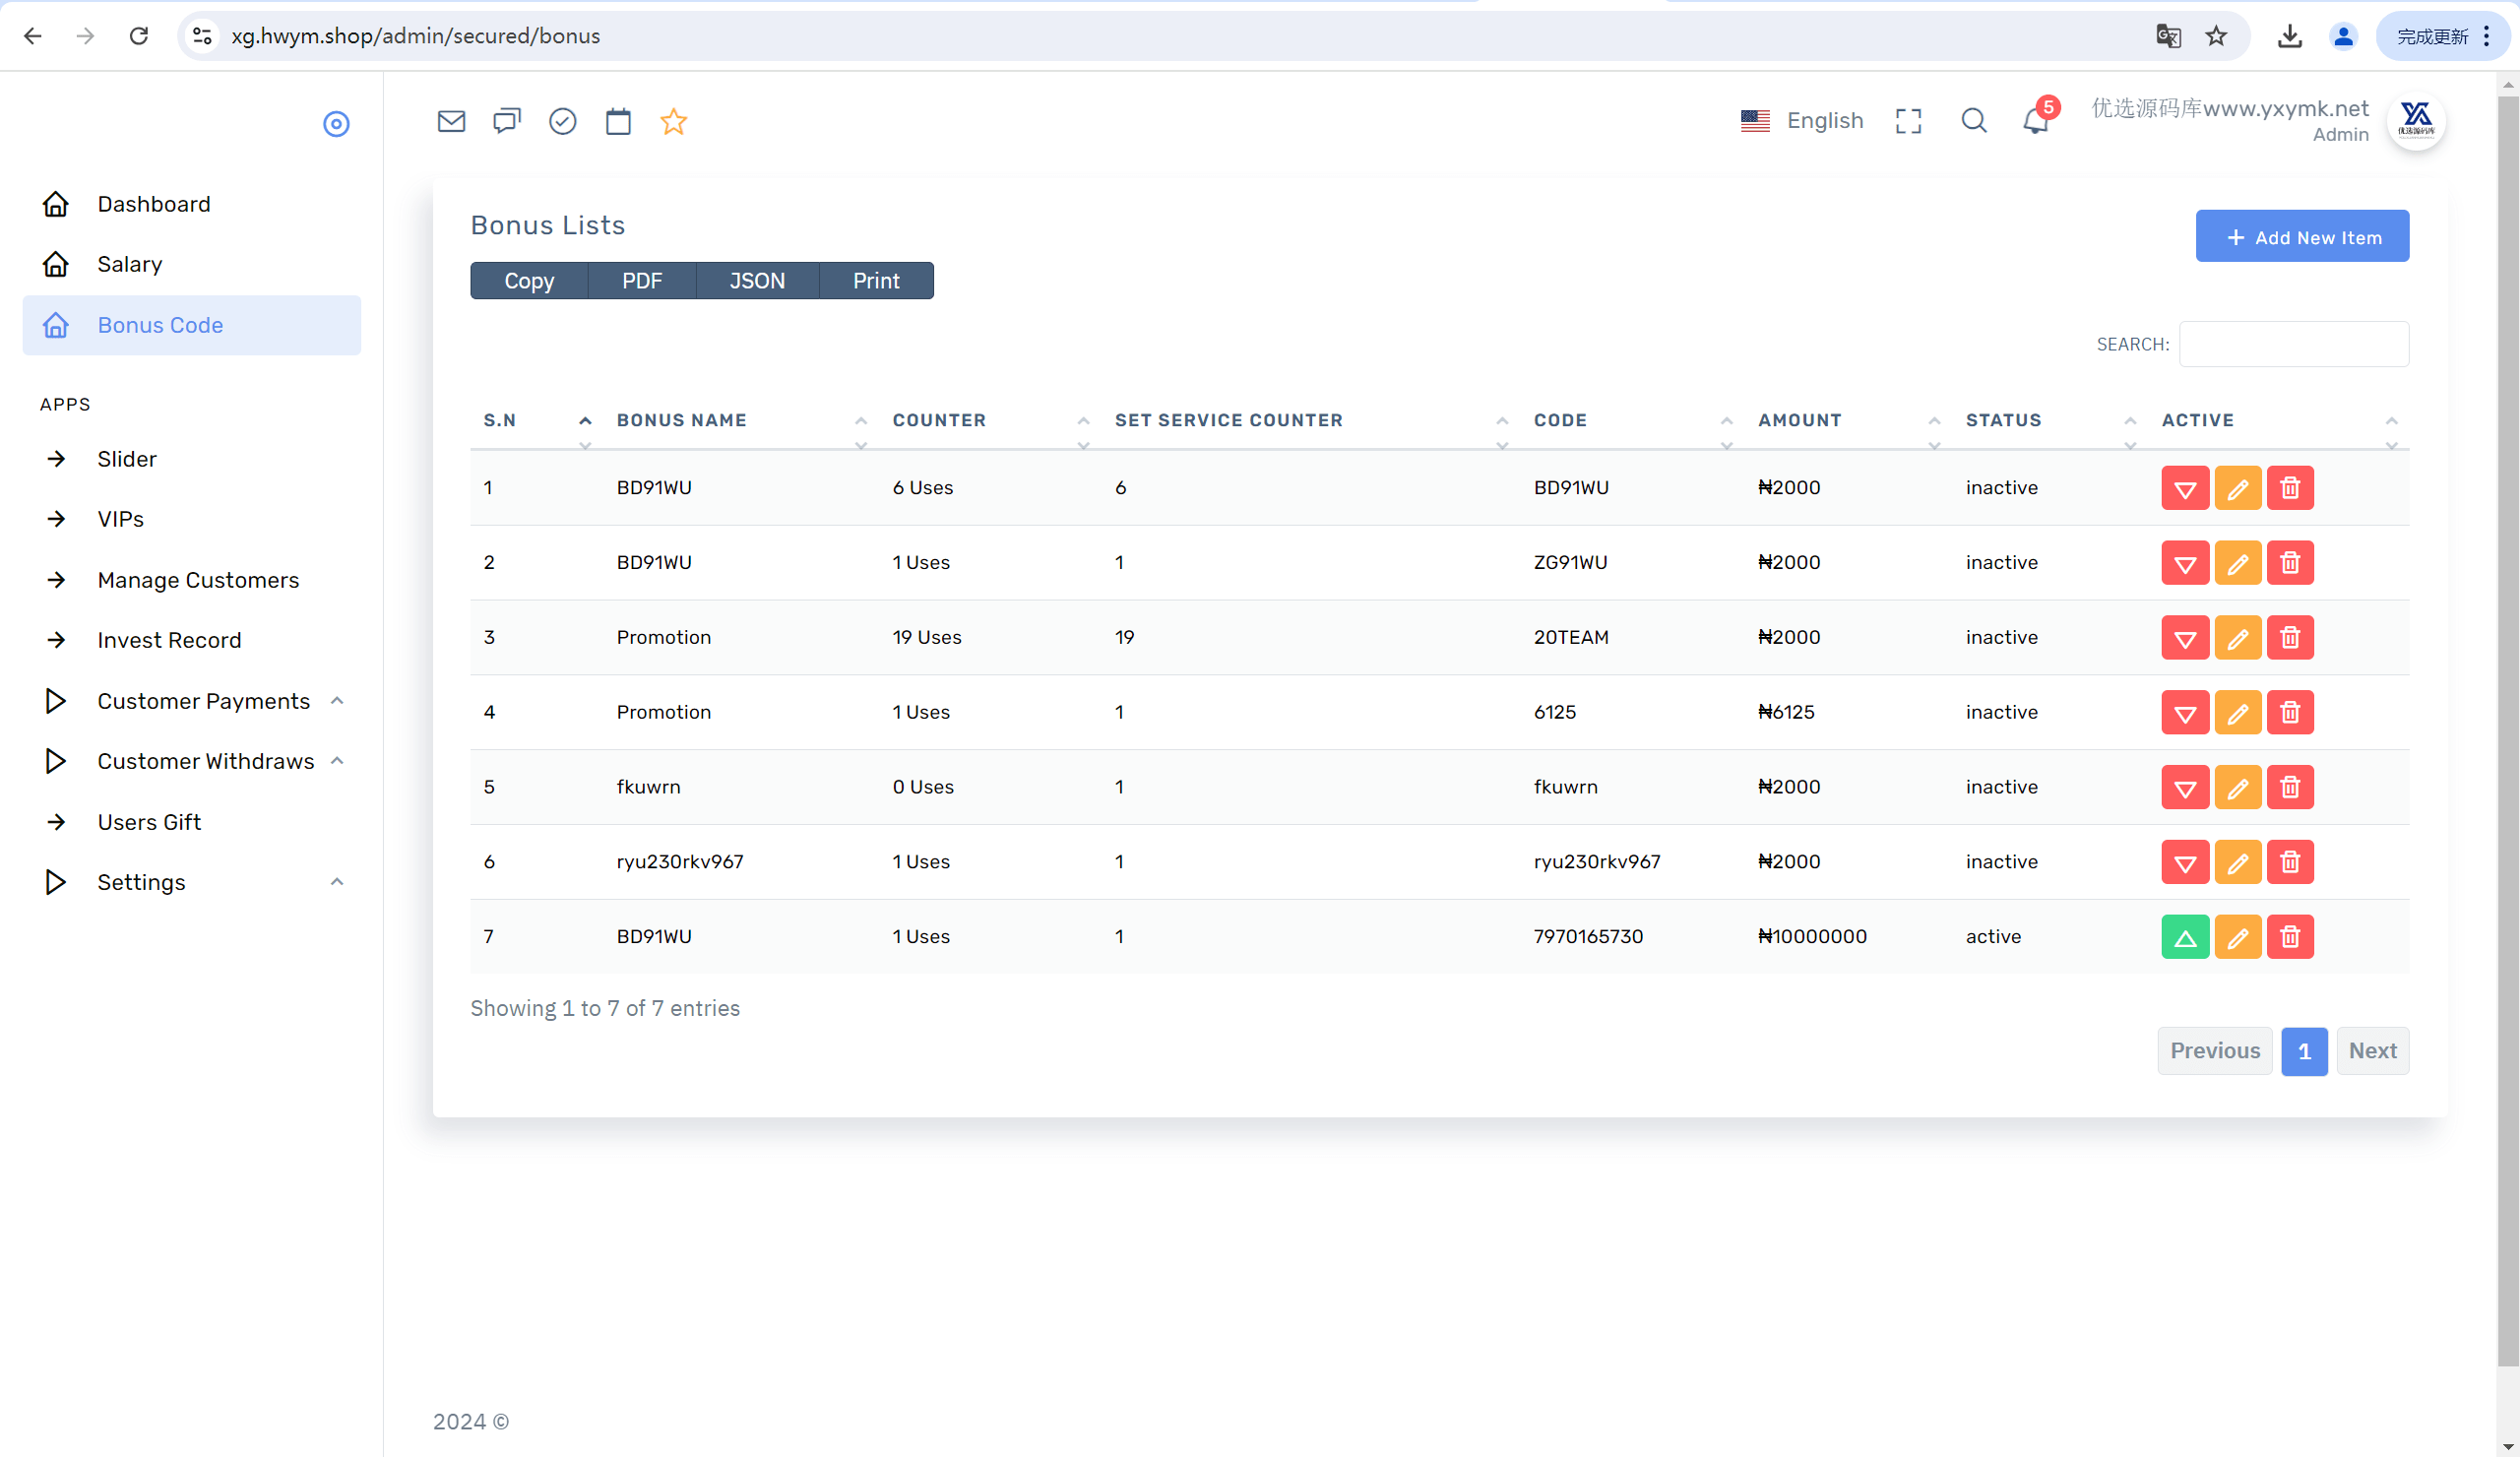Enter fullscreen mode using the expand icon
2520x1457 pixels.
click(x=1908, y=121)
